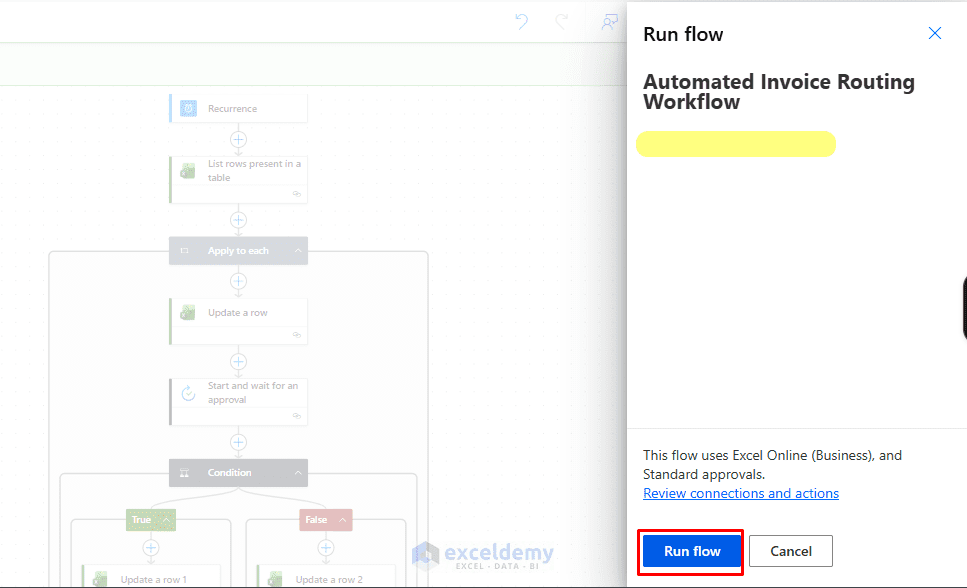The width and height of the screenshot is (967, 588).
Task: Open Review connections and actions link
Action: pyautogui.click(x=741, y=493)
